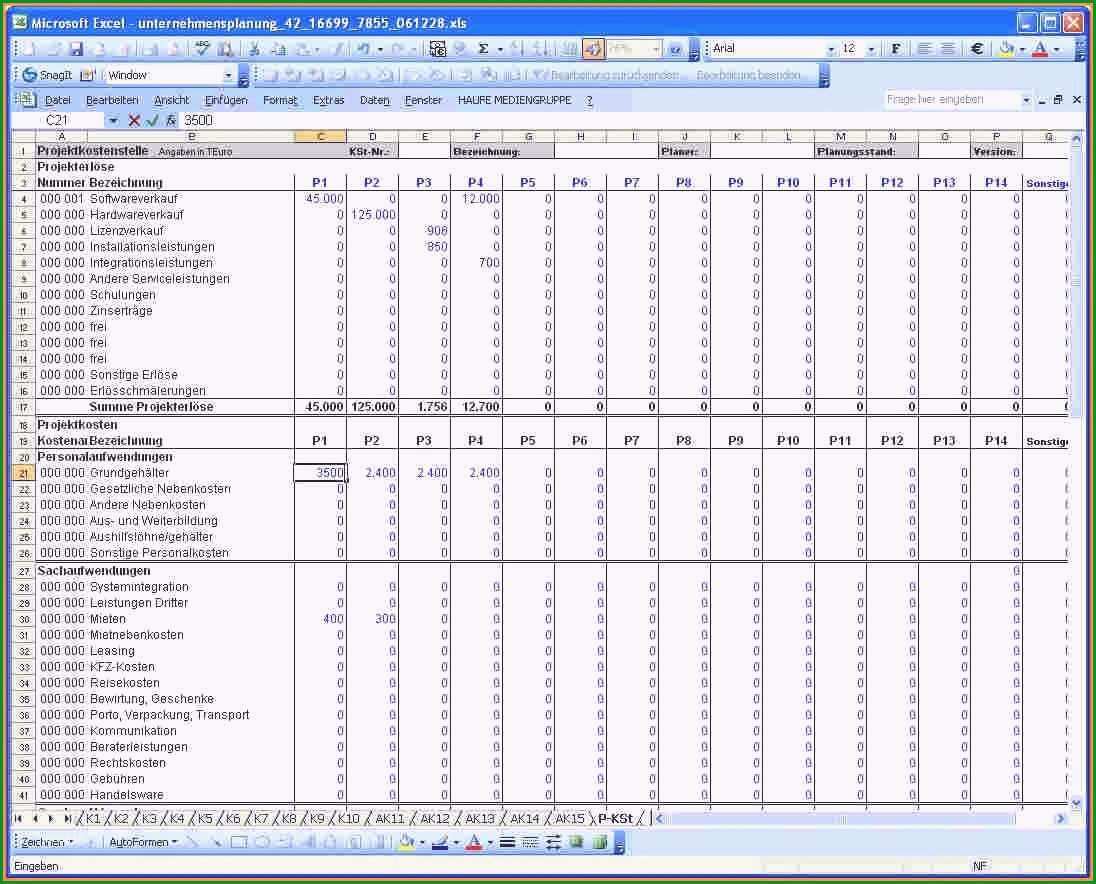Open font color red A swatch
This screenshot has width=1096, height=884.
(x=1040, y=48)
